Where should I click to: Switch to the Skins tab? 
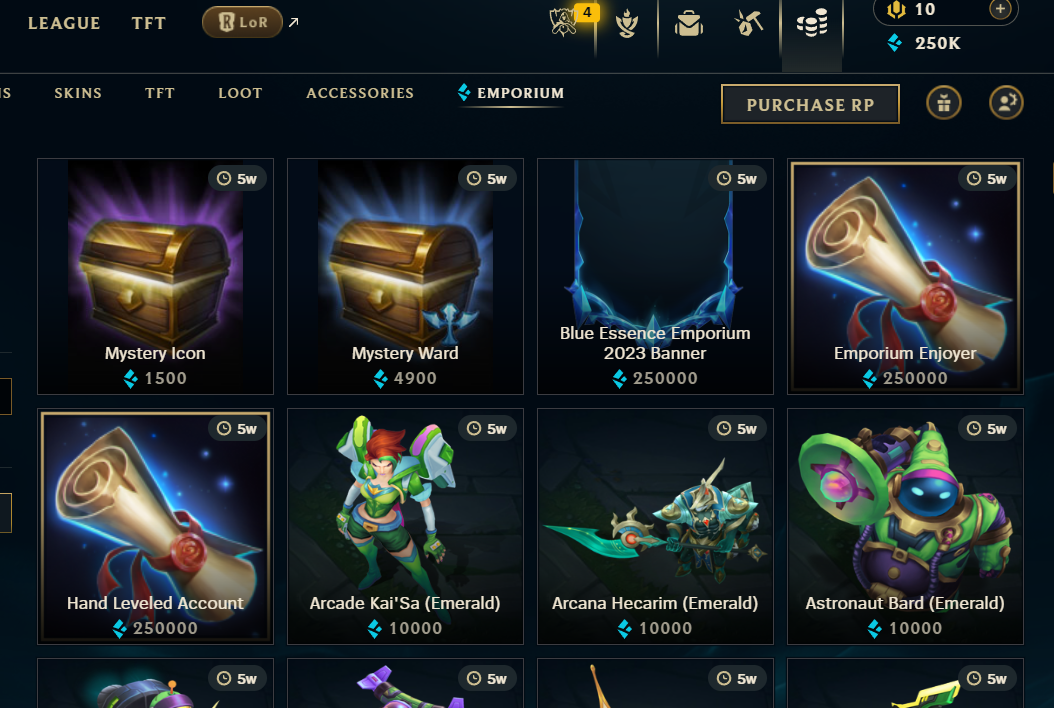[x=78, y=93]
